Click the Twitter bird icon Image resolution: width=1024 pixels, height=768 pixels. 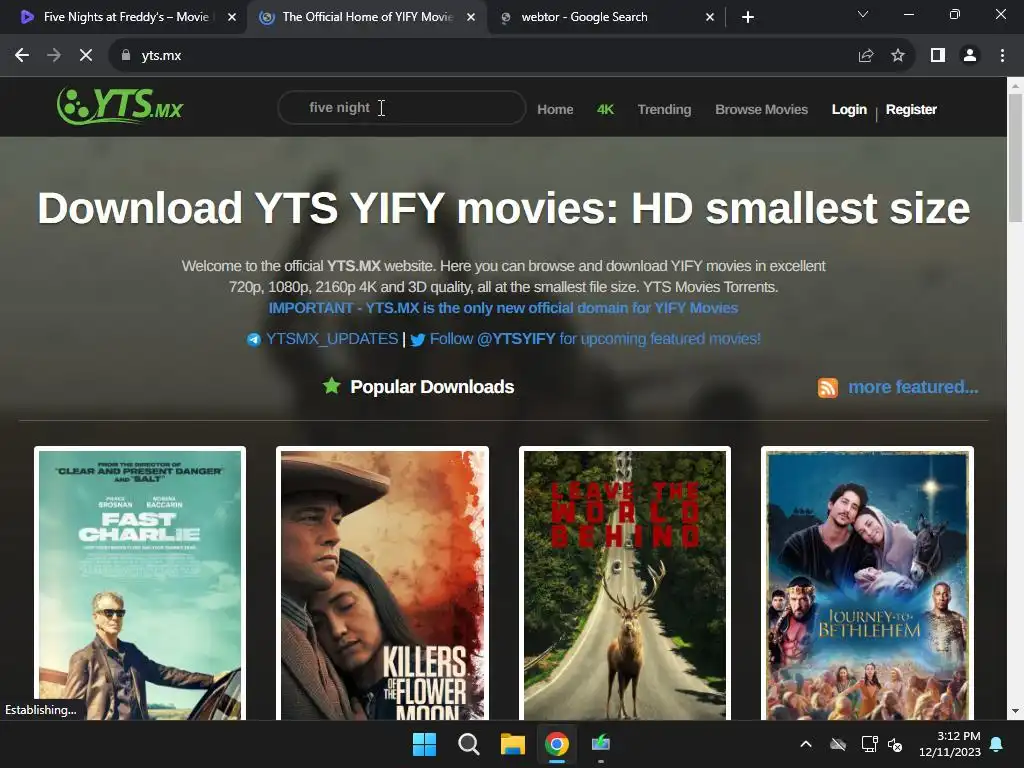click(417, 340)
